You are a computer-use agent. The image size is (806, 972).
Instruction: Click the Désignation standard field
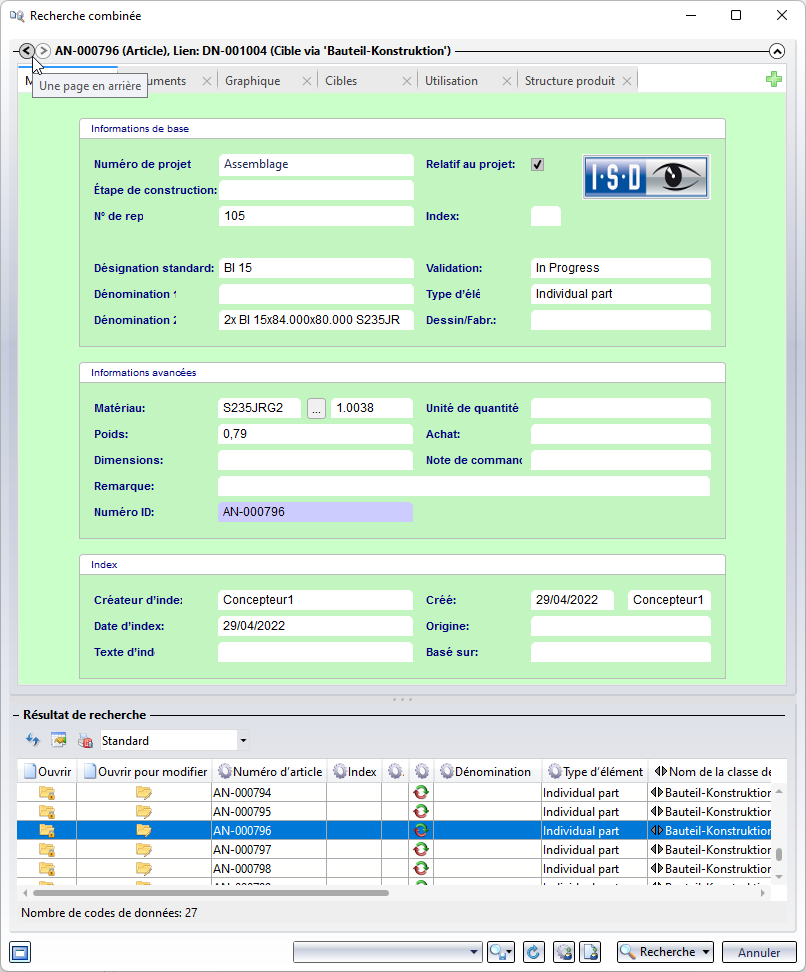click(x=316, y=268)
